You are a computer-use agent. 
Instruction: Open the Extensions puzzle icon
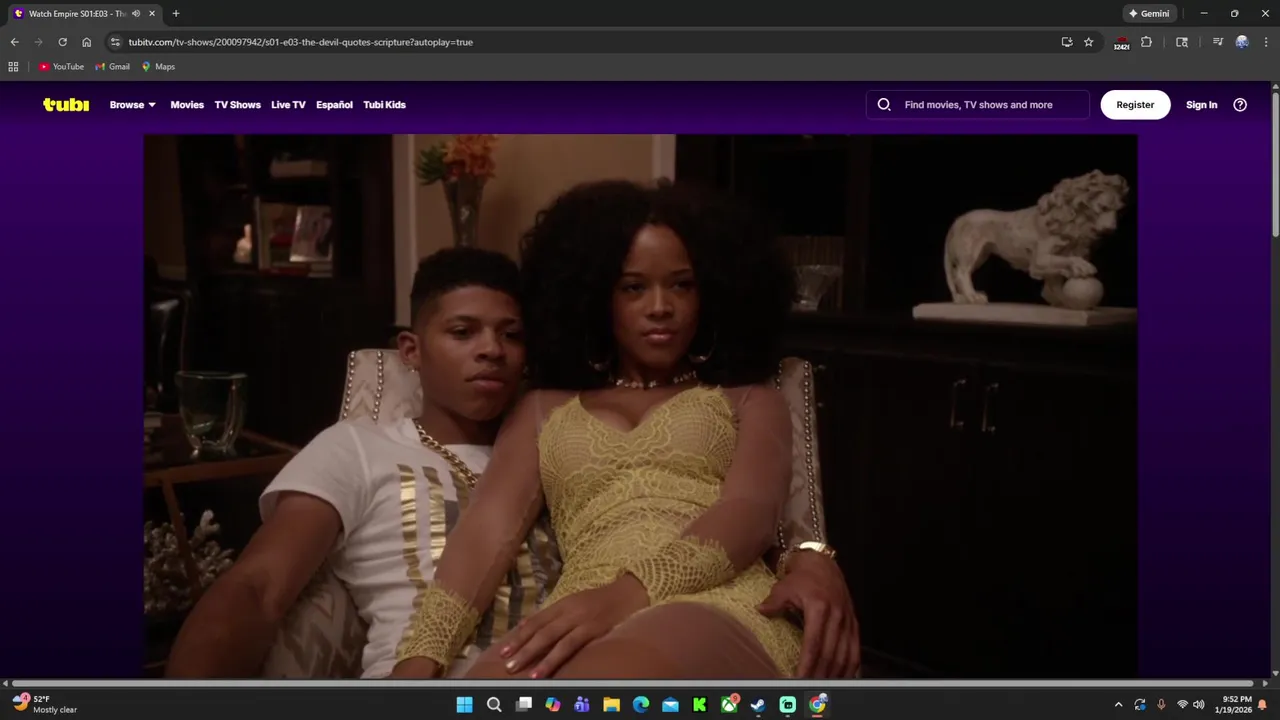click(1147, 42)
